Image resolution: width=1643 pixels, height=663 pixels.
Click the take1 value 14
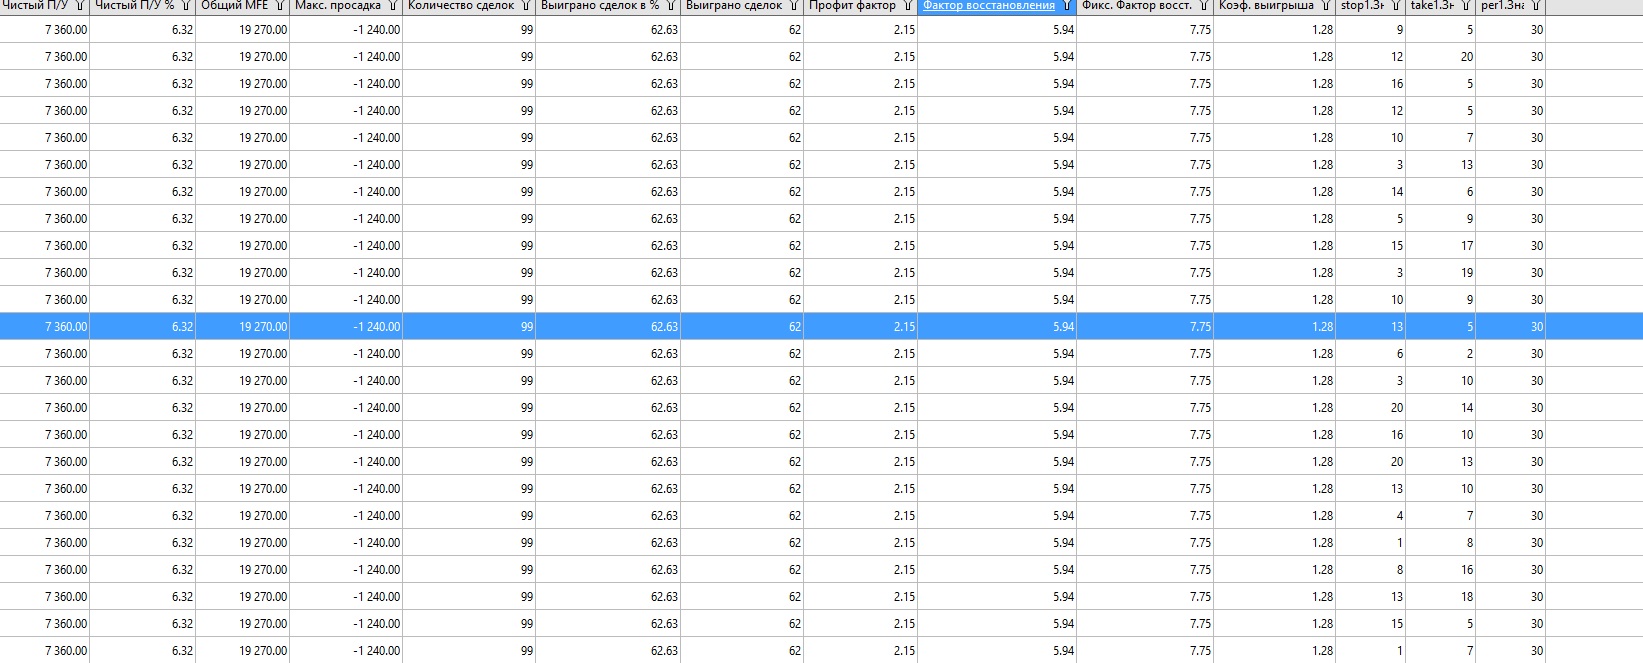(1467, 408)
